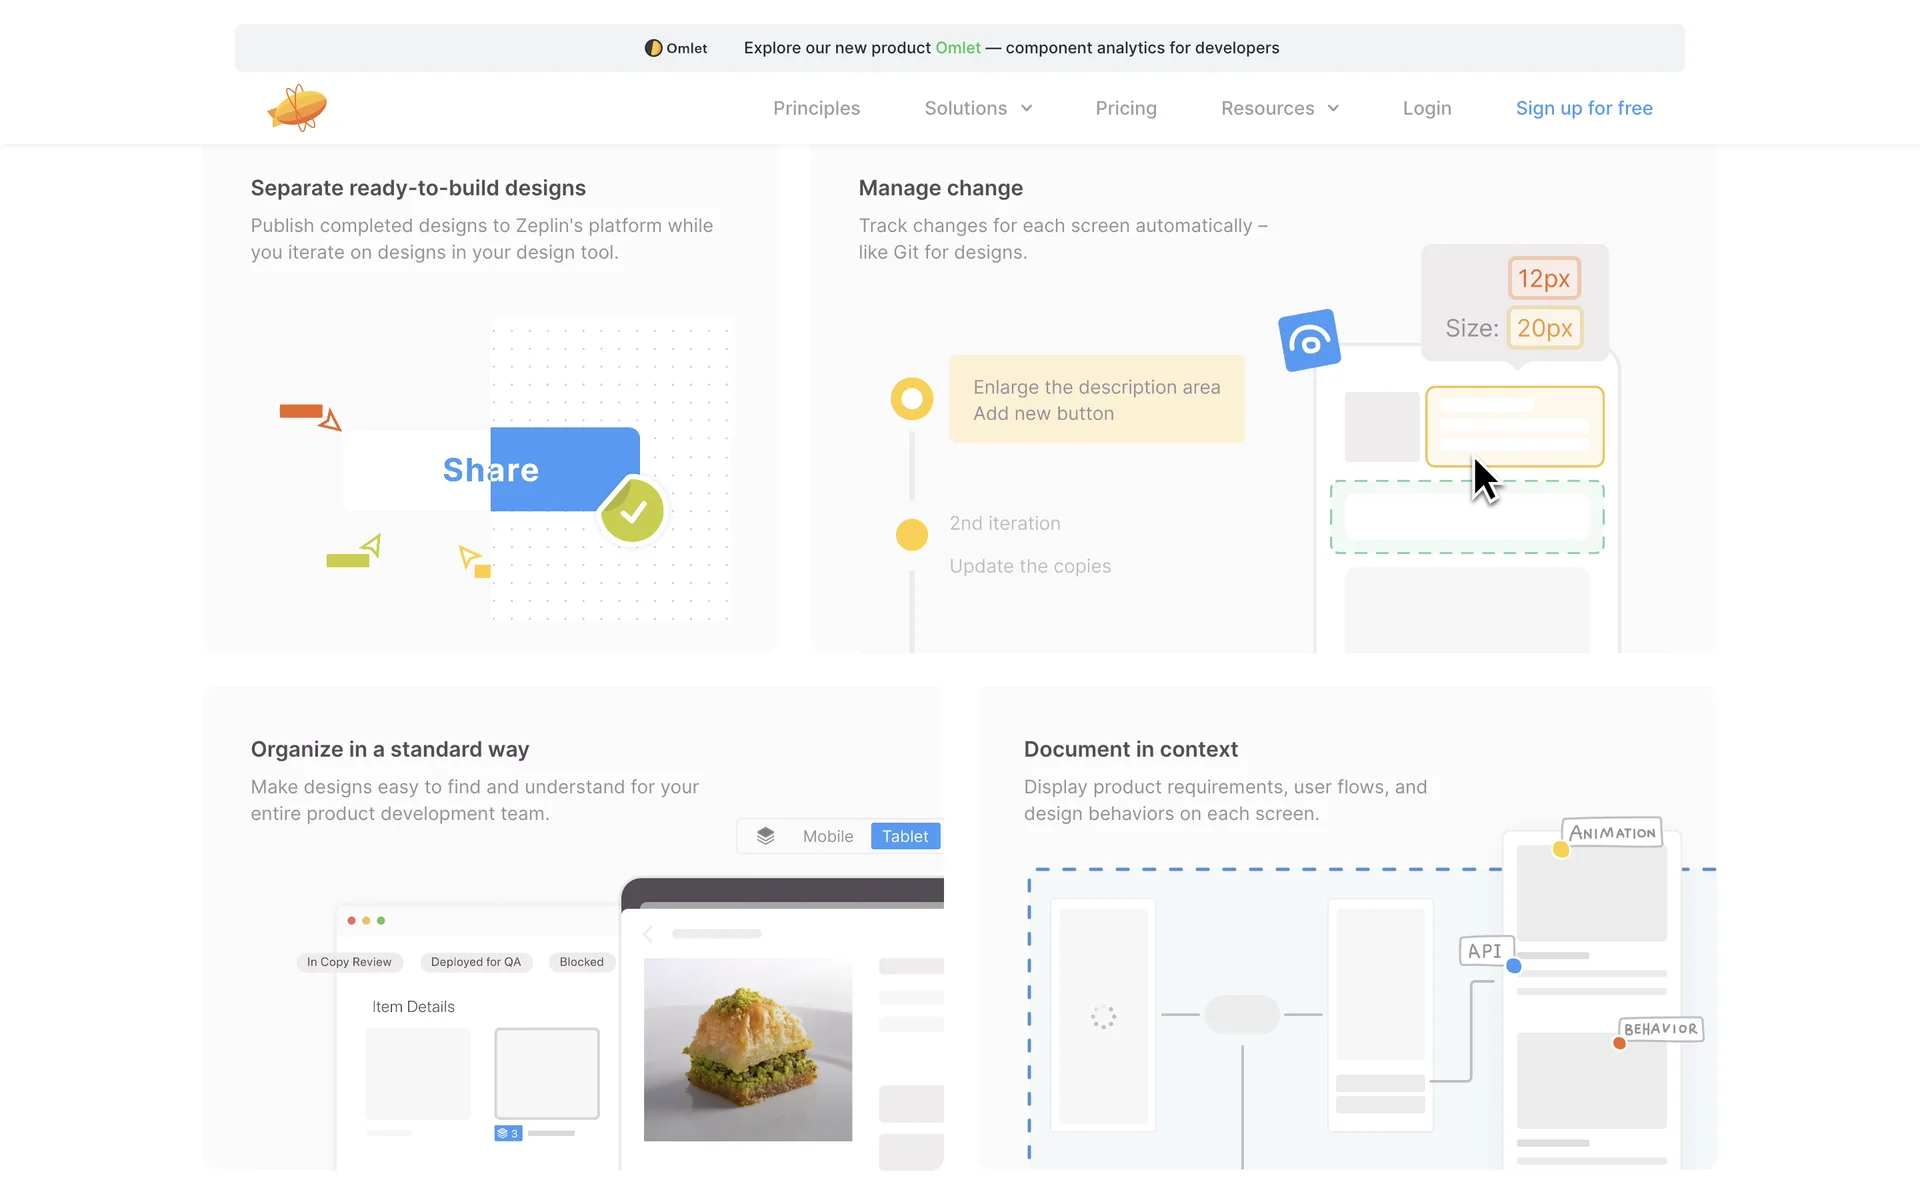
Task: Click the blue eye icon badge
Action: 1309,341
